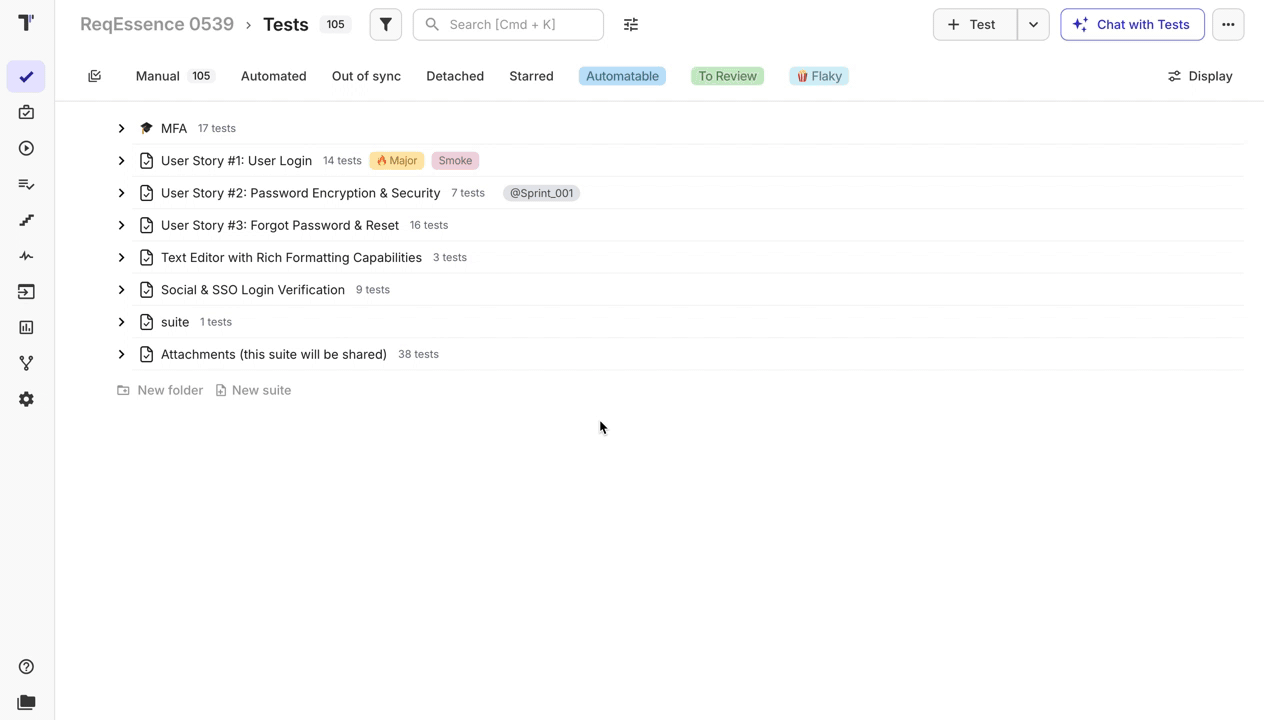Open the settings gear sidebar icon
Image resolution: width=1264 pixels, height=720 pixels.
pos(26,399)
